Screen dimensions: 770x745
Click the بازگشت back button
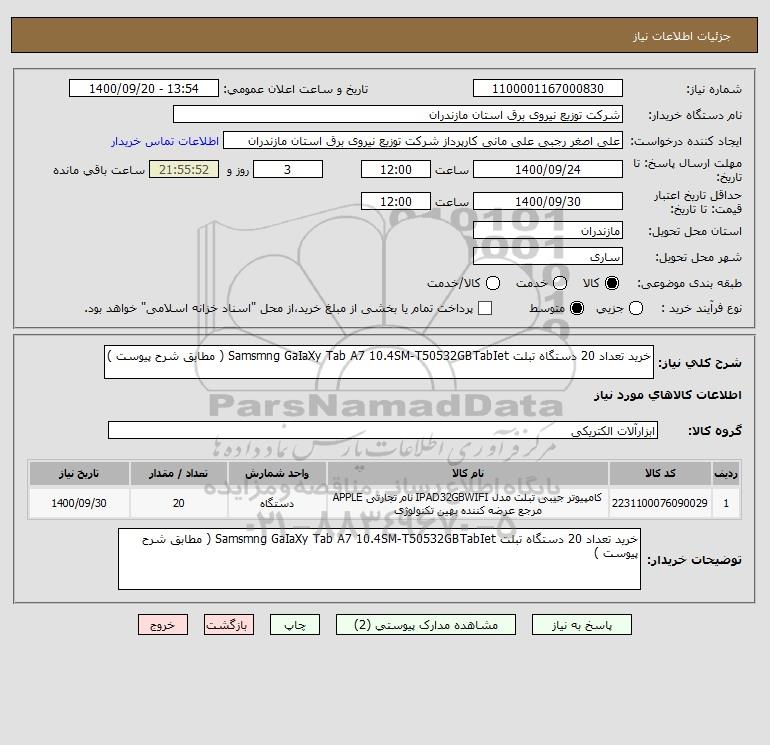point(229,625)
